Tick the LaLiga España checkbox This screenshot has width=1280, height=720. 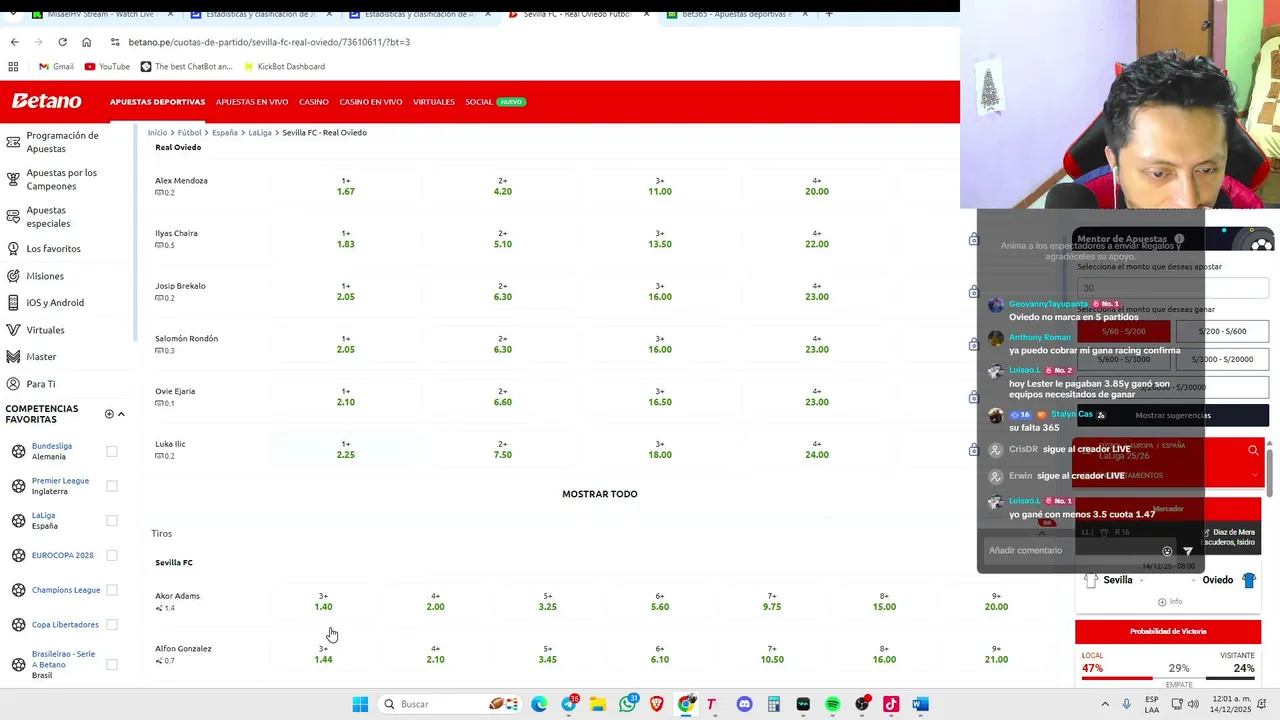[x=112, y=520]
